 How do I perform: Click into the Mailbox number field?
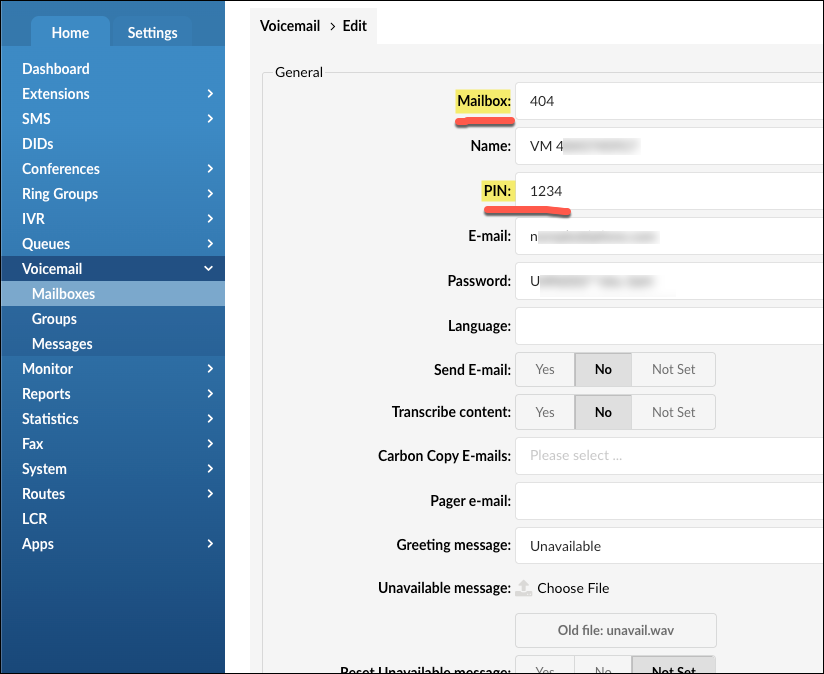point(668,101)
